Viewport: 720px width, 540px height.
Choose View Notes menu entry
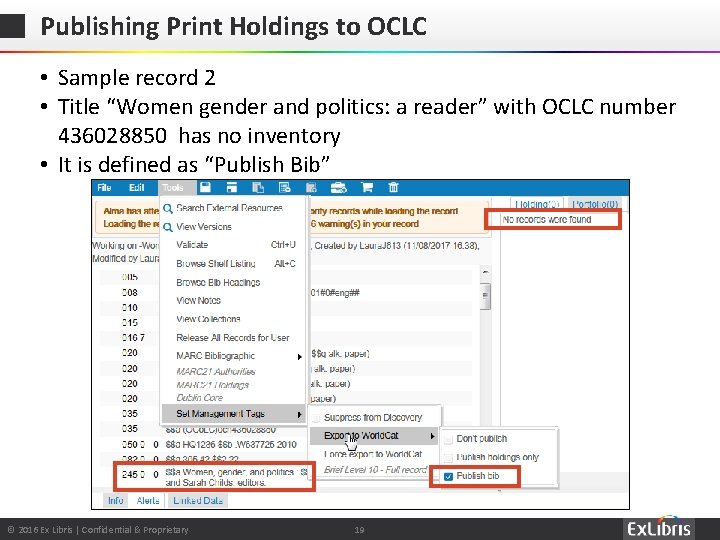[198, 300]
